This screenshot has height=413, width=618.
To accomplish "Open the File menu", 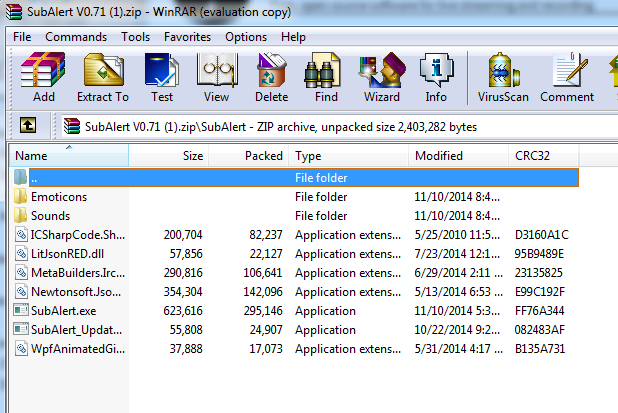I will 22,37.
